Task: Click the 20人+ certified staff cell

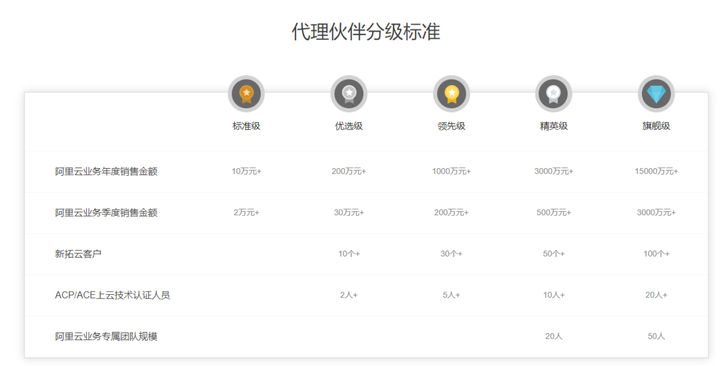Action: [656, 295]
